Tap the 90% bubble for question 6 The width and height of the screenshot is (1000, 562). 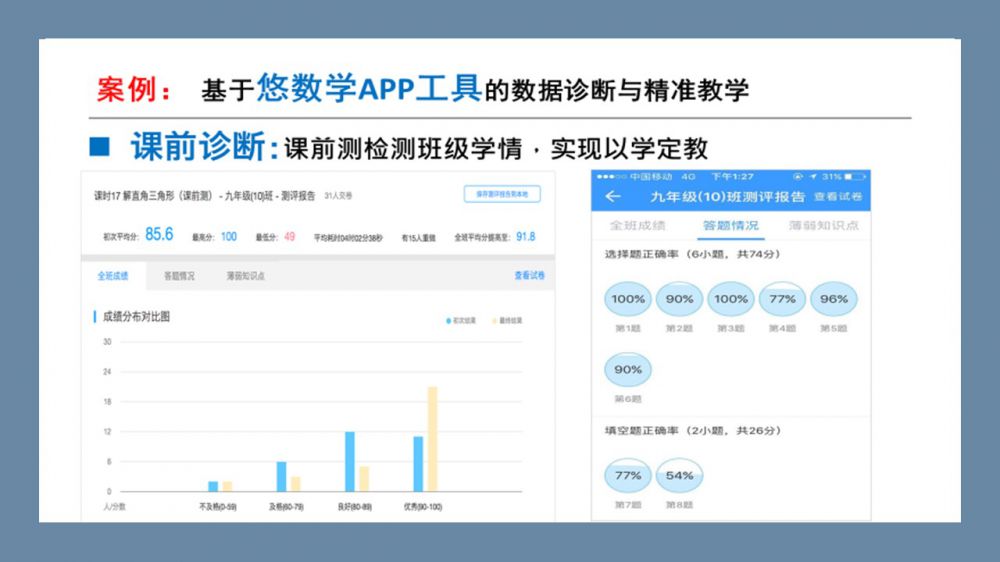628,370
